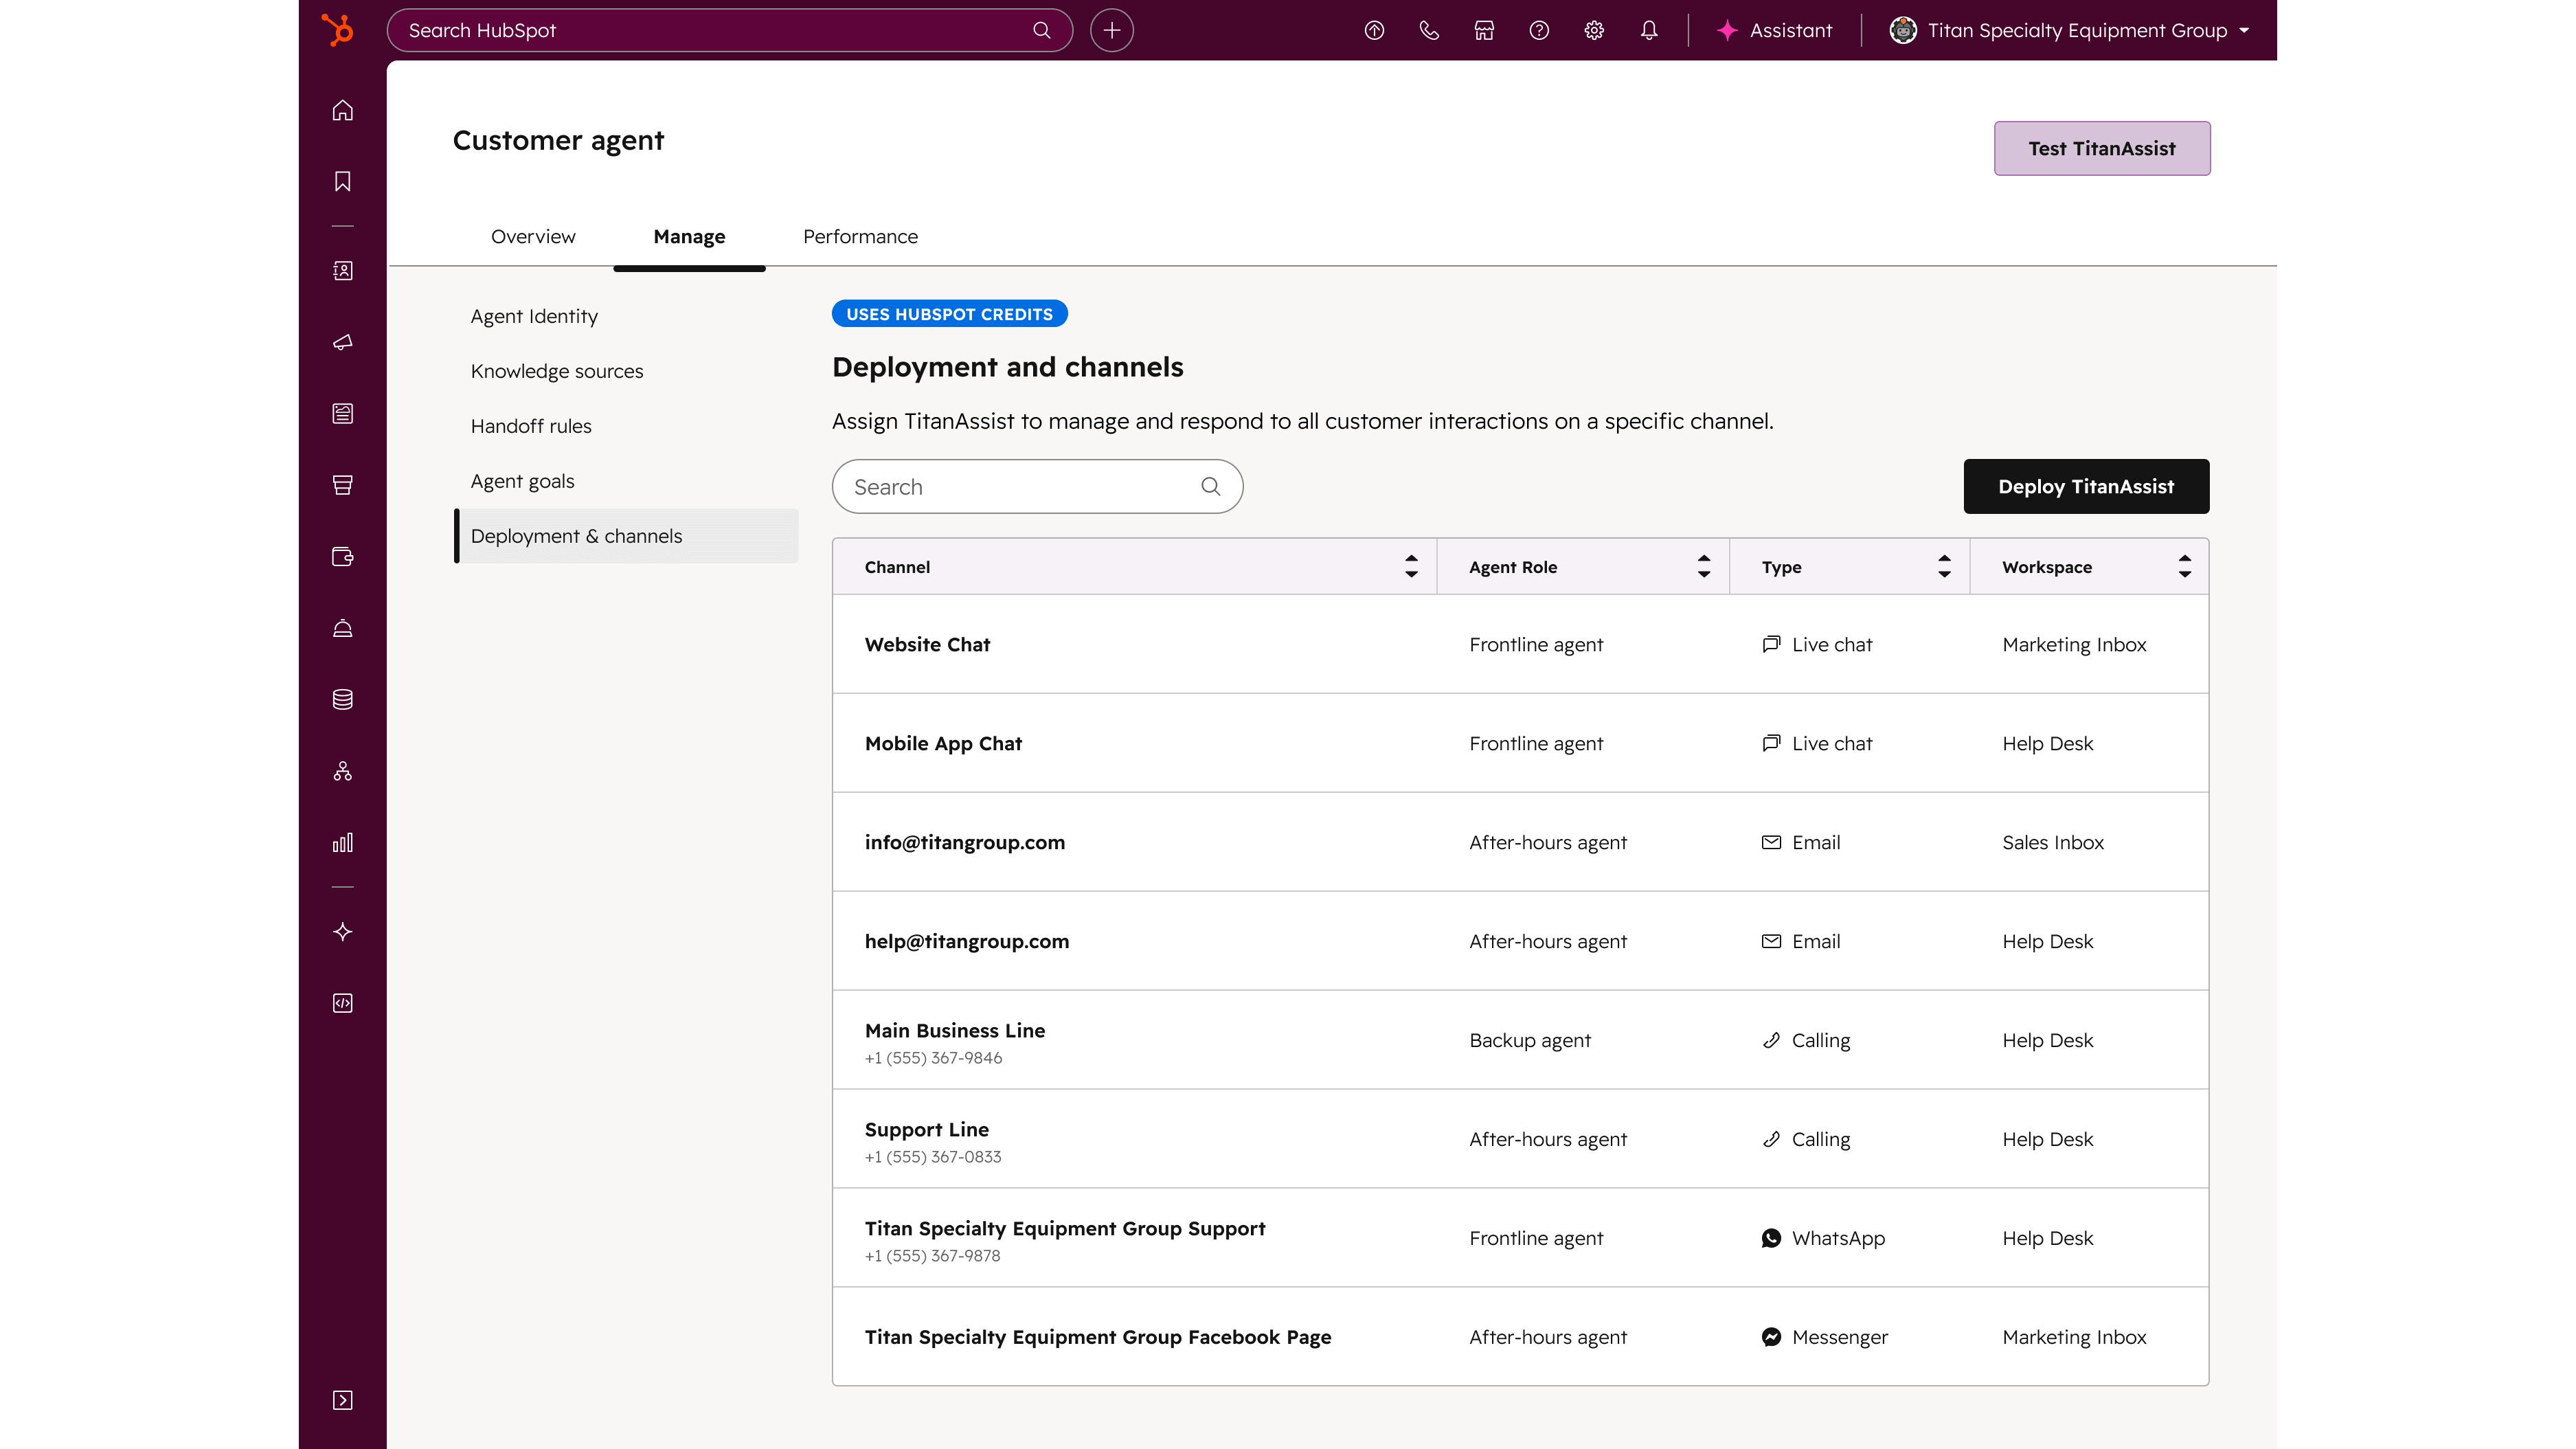Expand the sidebar with the arrow icon
This screenshot has height=1449, width=2576.
[342, 1400]
